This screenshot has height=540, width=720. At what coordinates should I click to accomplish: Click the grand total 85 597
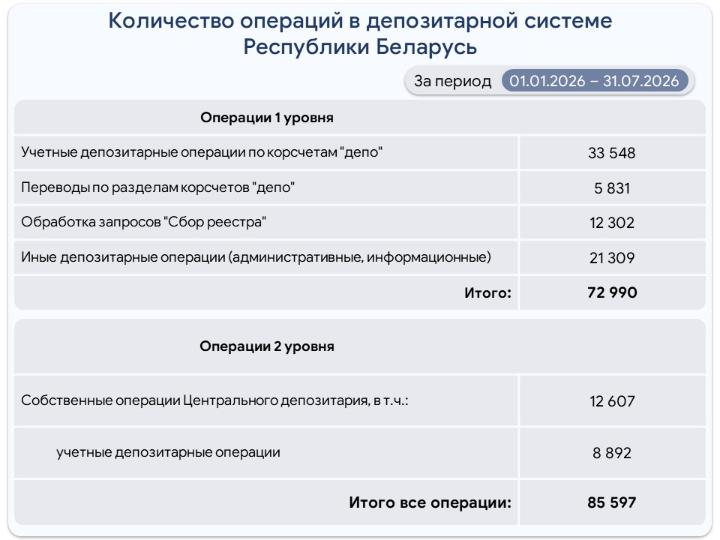coord(612,502)
